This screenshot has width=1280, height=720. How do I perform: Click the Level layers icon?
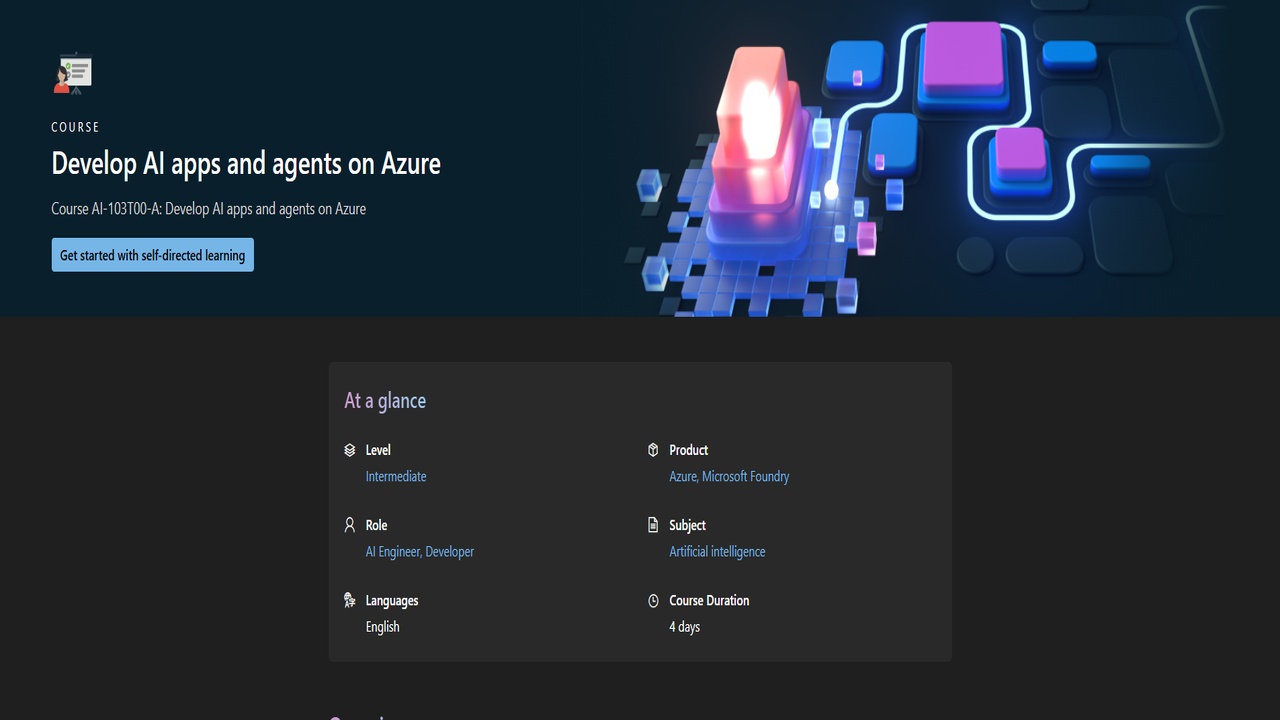point(349,450)
